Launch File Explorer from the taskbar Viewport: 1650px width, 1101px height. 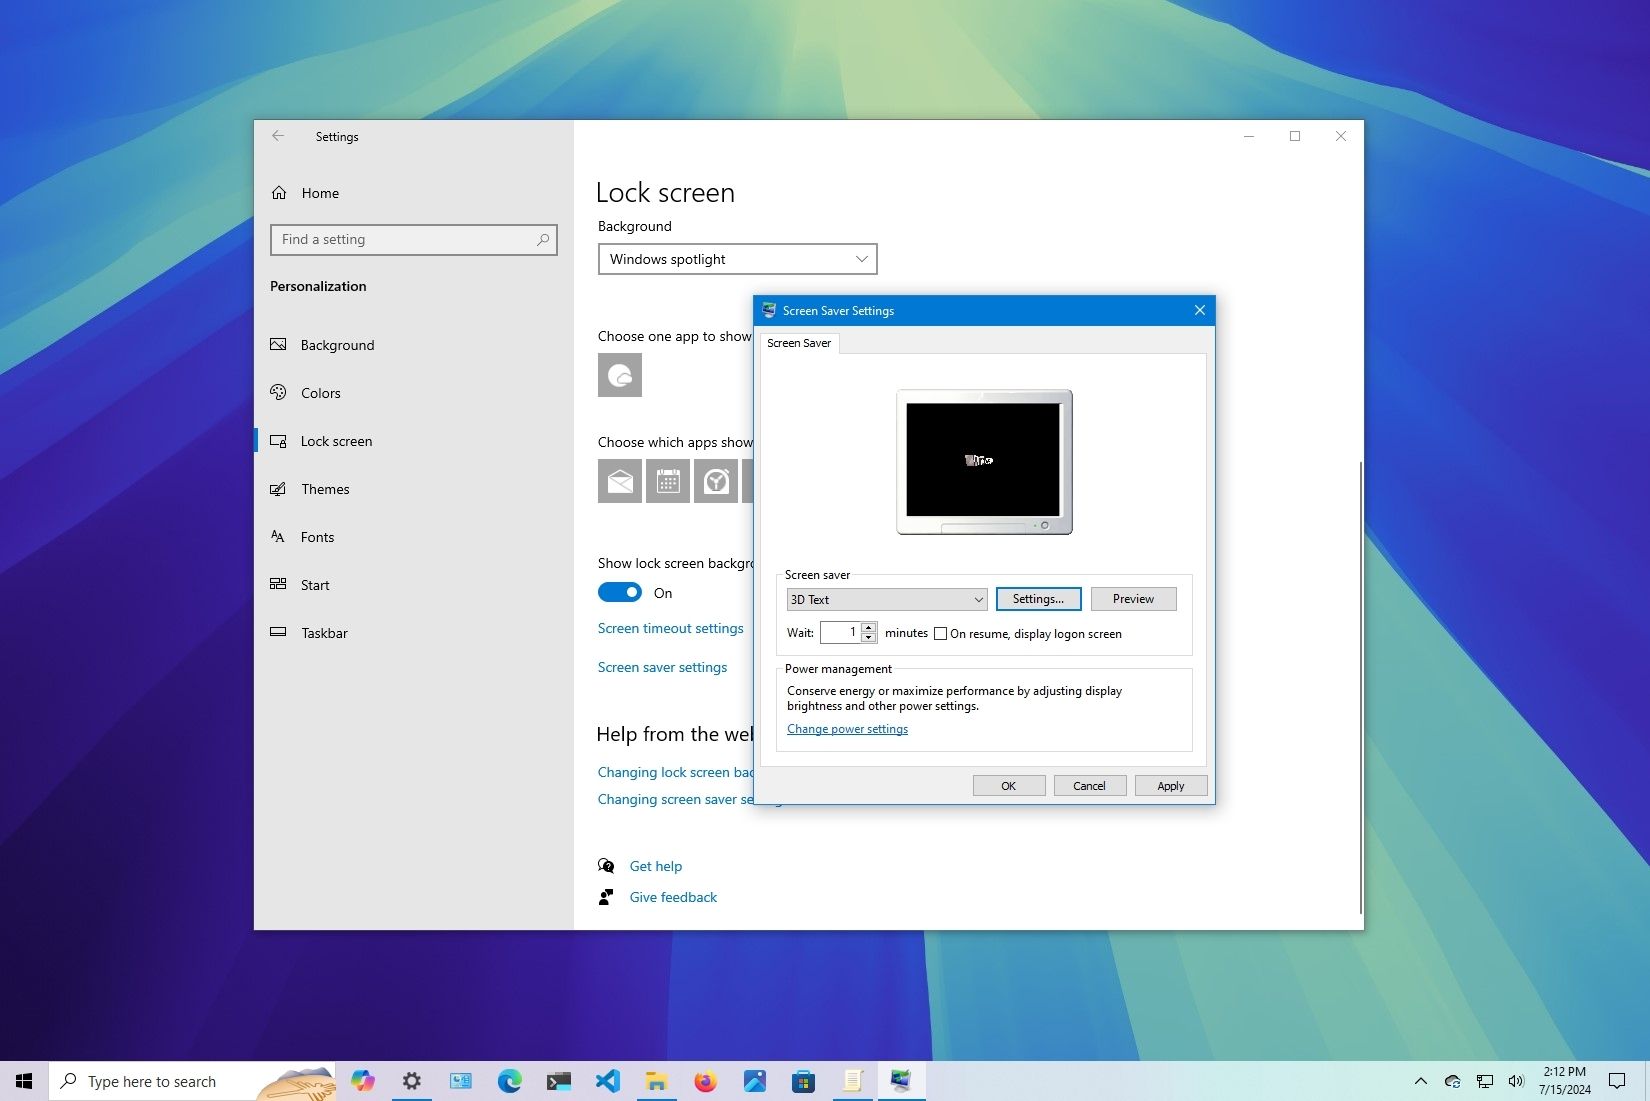coord(656,1081)
